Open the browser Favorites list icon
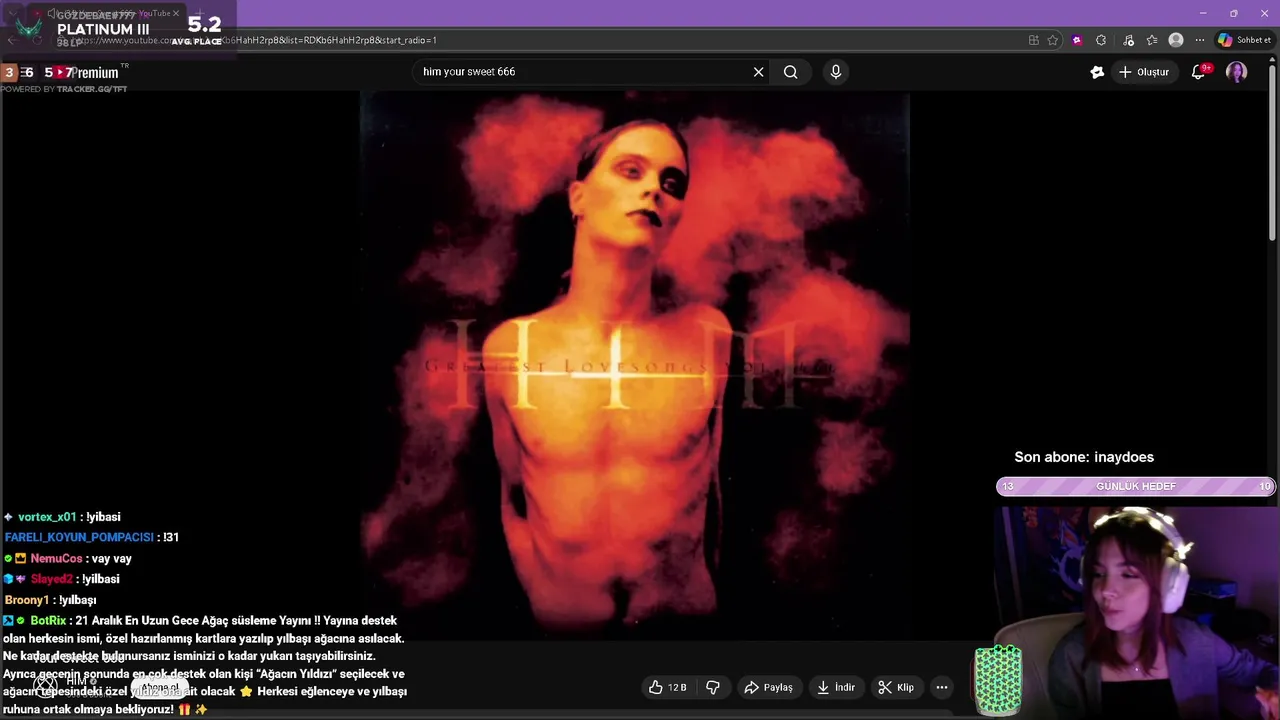Image resolution: width=1280 pixels, height=720 pixels. coord(1152,40)
